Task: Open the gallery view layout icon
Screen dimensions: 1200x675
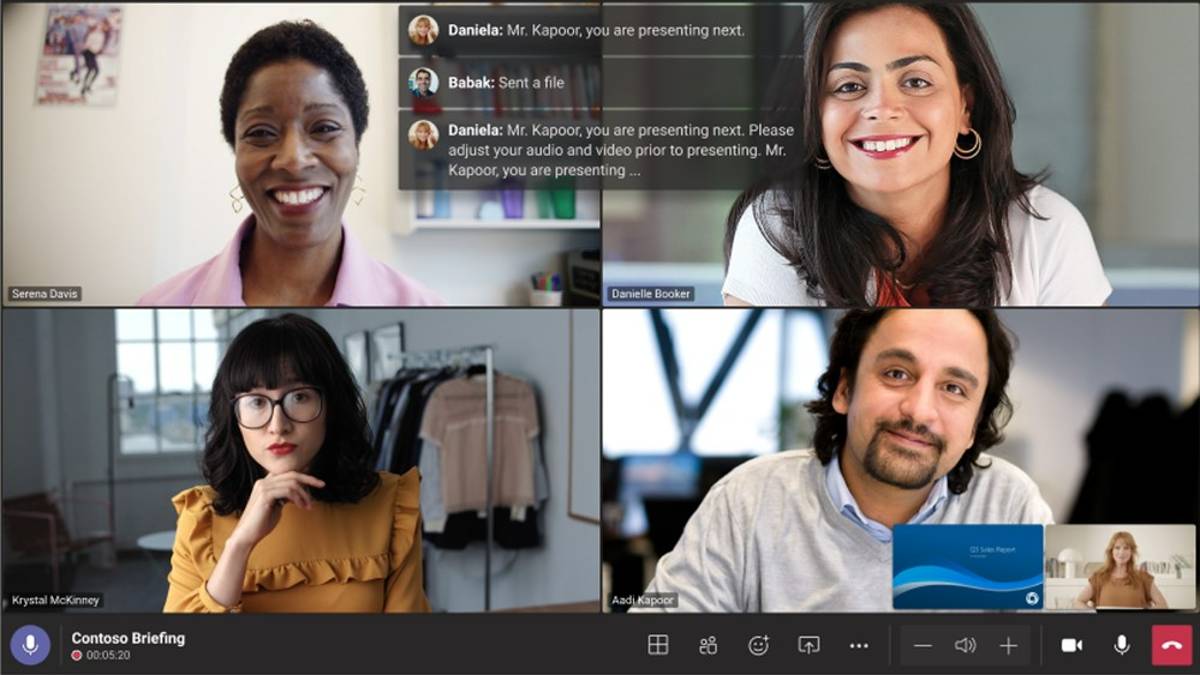Action: [658, 645]
